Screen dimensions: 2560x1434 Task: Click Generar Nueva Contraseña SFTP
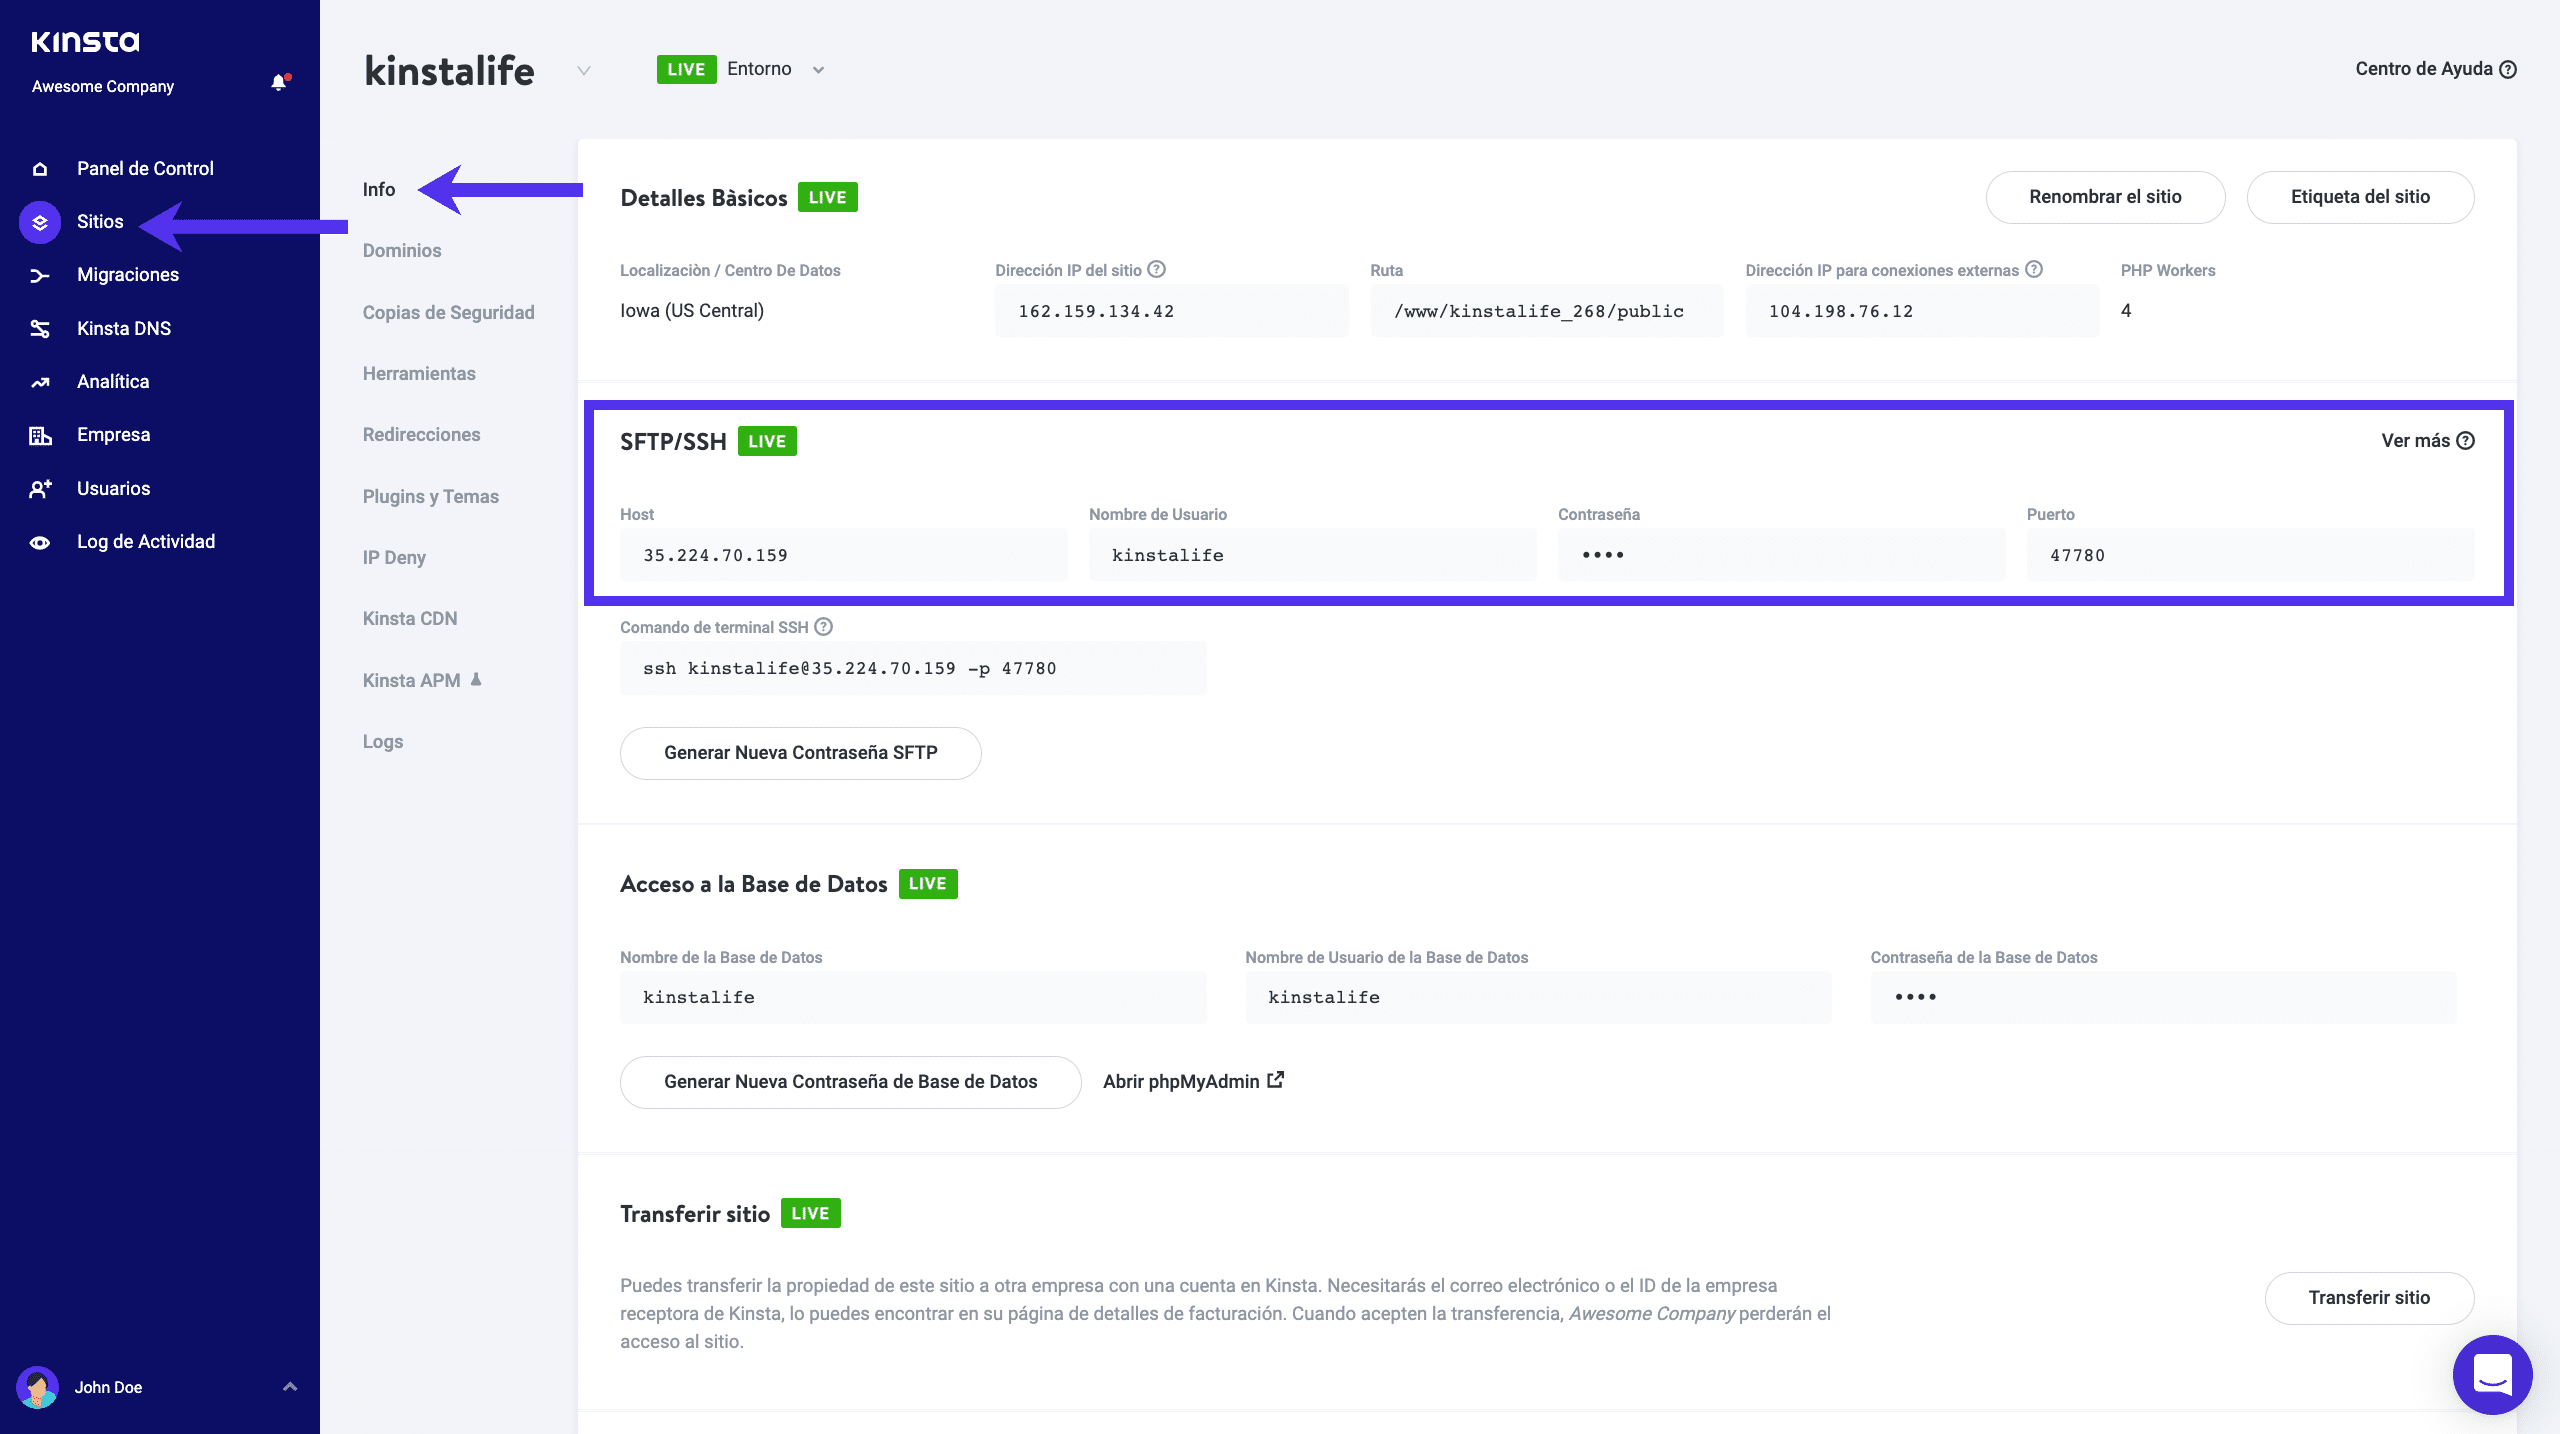pos(800,753)
